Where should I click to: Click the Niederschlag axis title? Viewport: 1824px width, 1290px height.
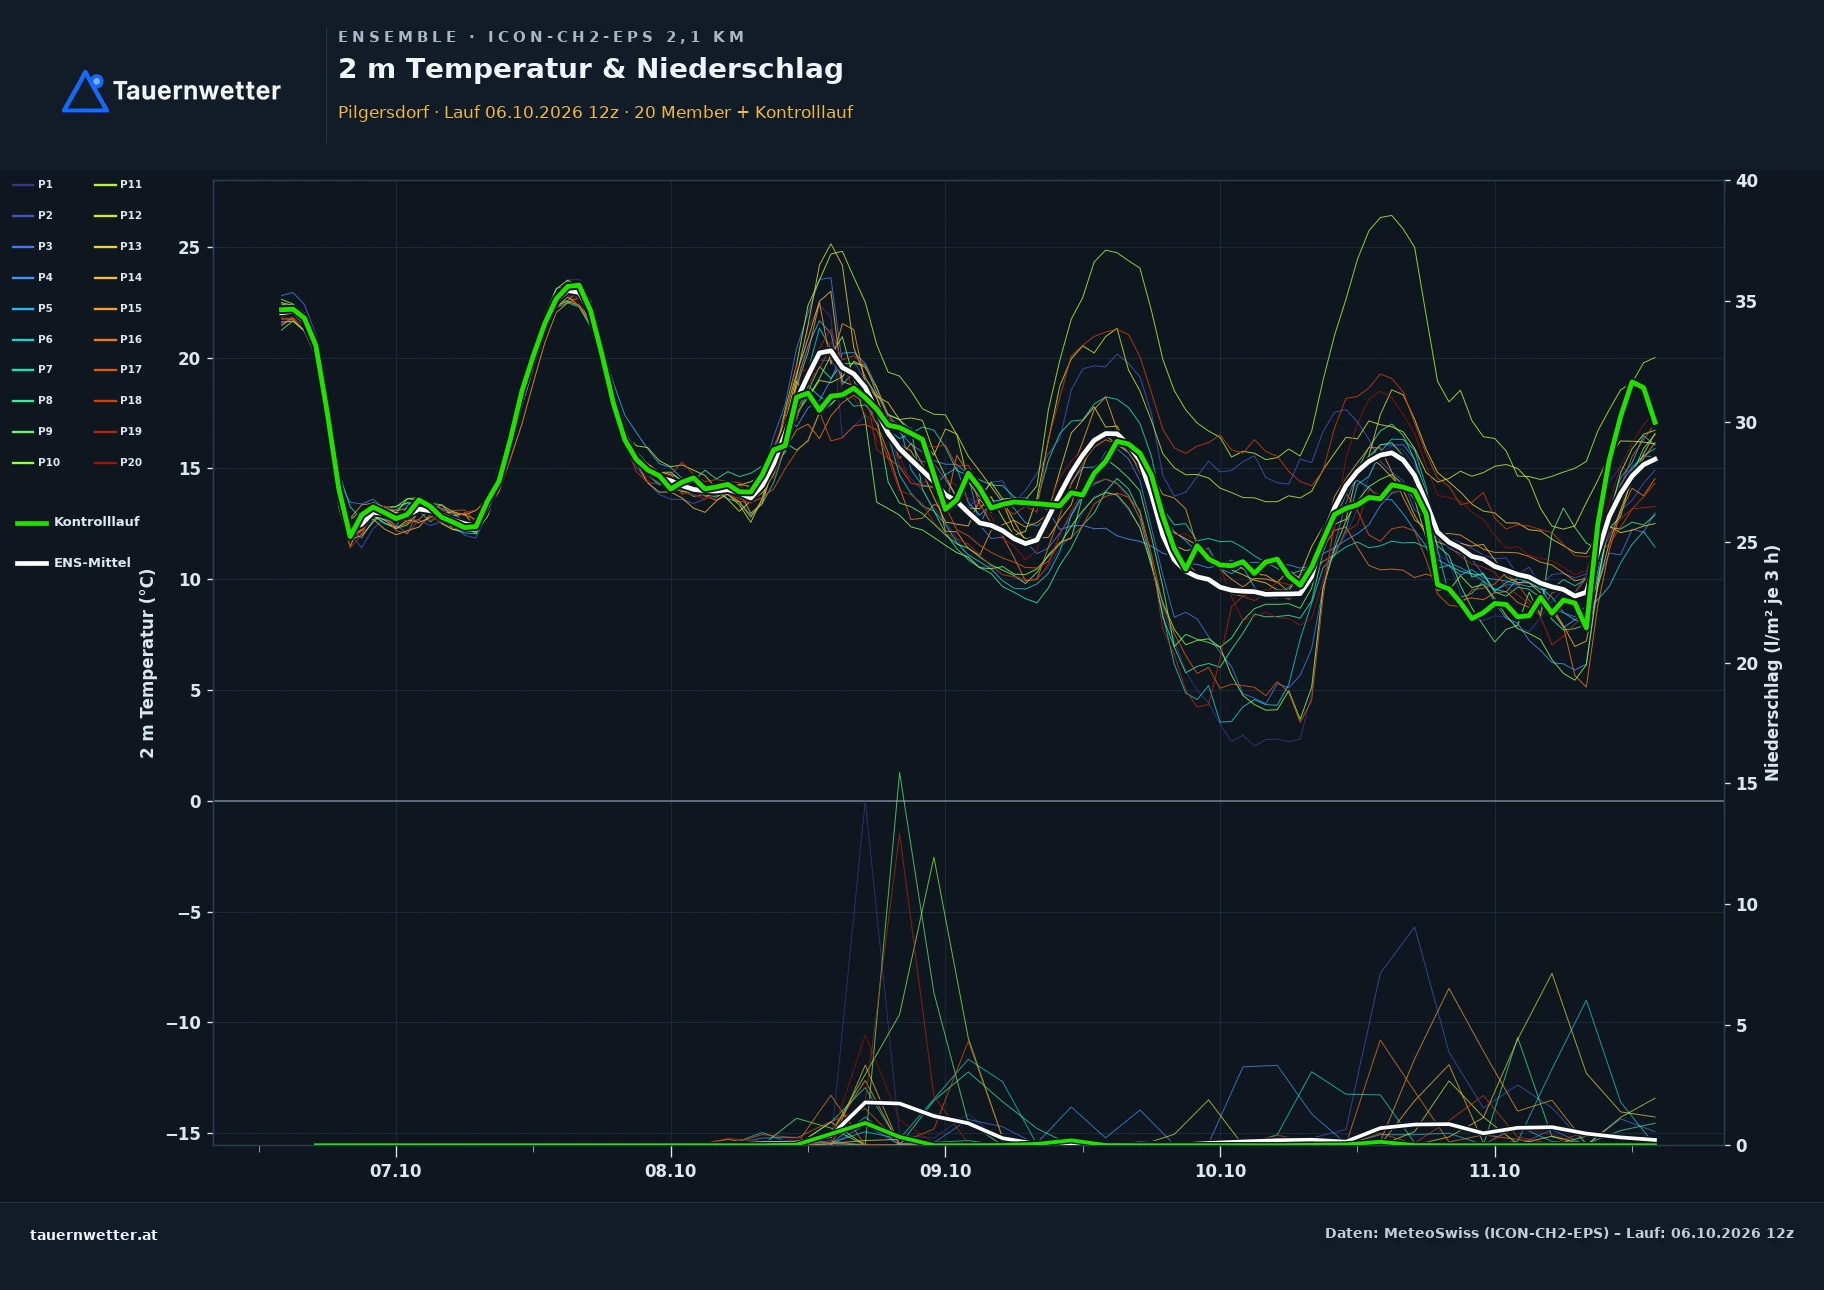pyautogui.click(x=1772, y=663)
